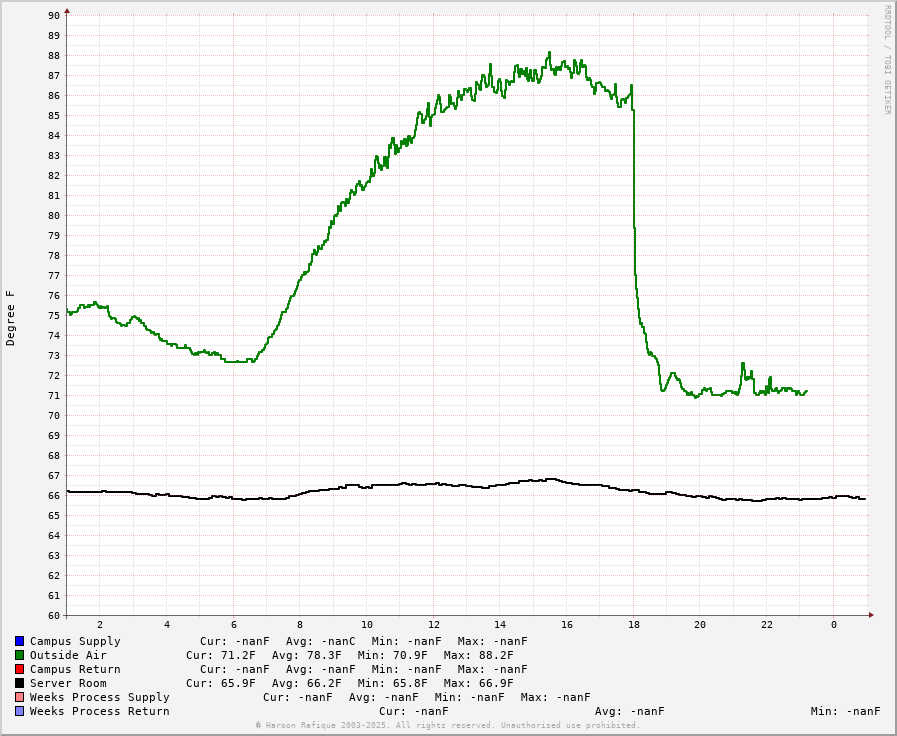Select the Server Room legend label
Screen dimensions: 897x736
point(68,683)
